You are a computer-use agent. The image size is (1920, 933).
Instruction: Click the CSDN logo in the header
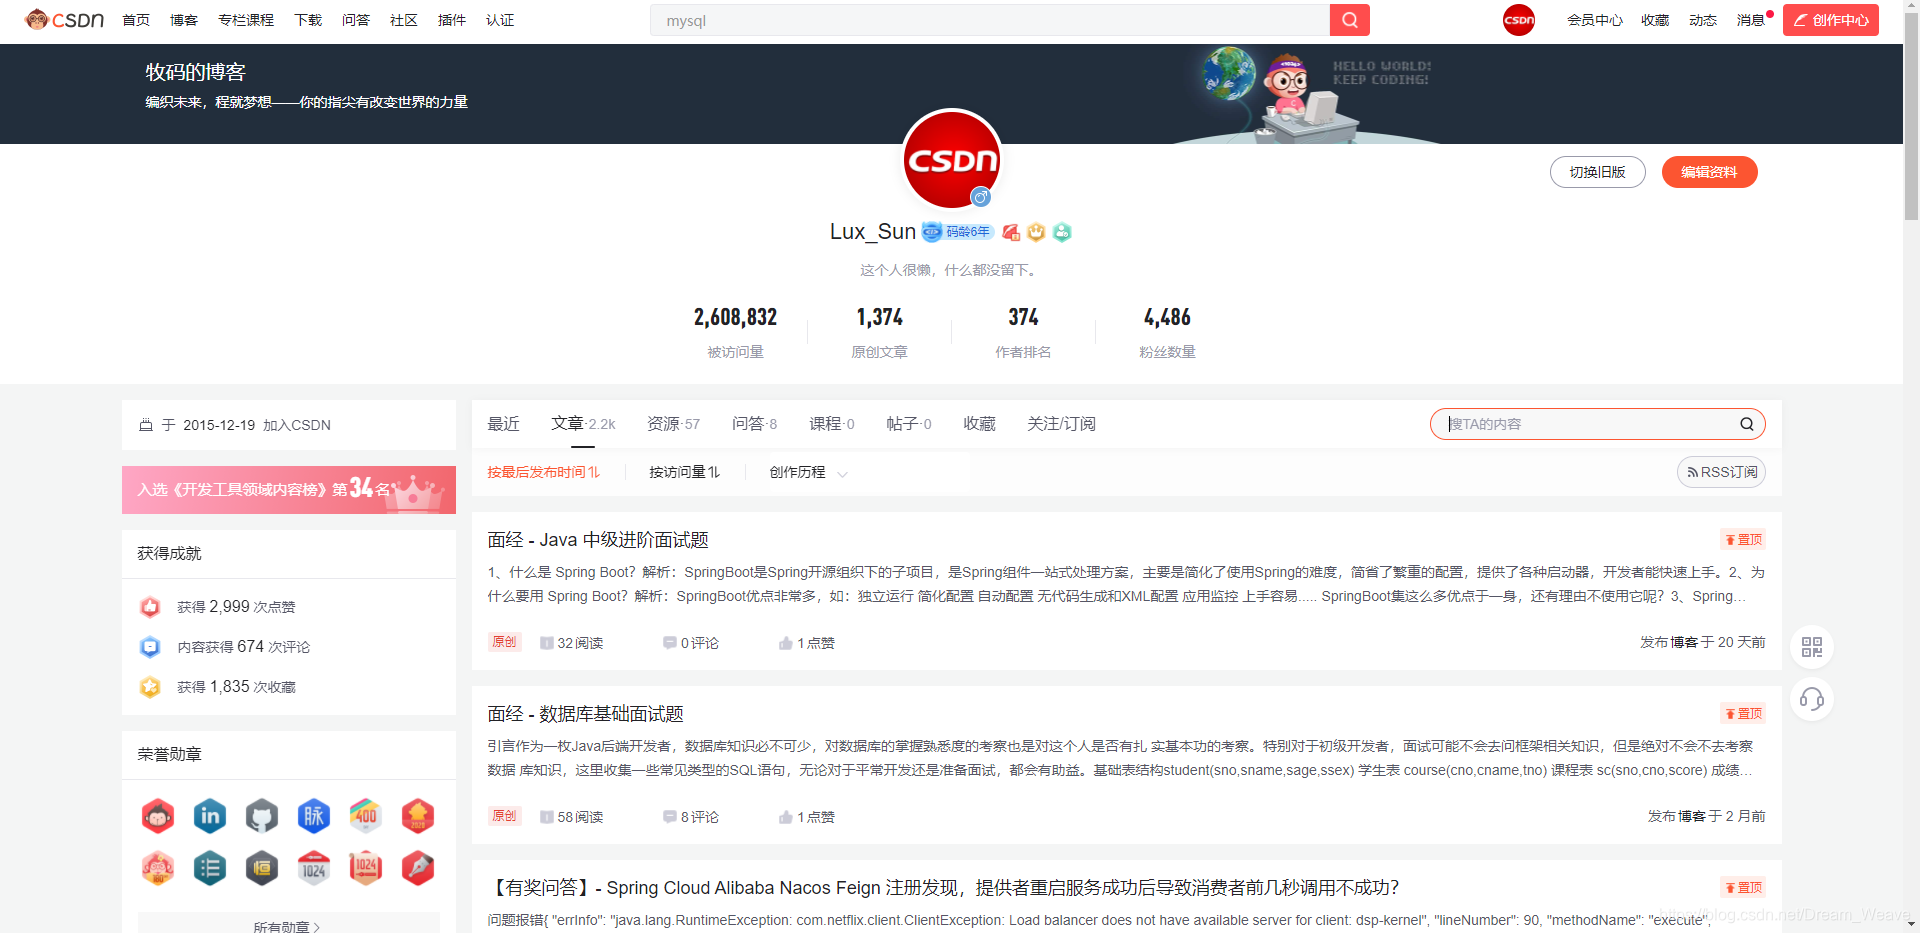point(65,20)
